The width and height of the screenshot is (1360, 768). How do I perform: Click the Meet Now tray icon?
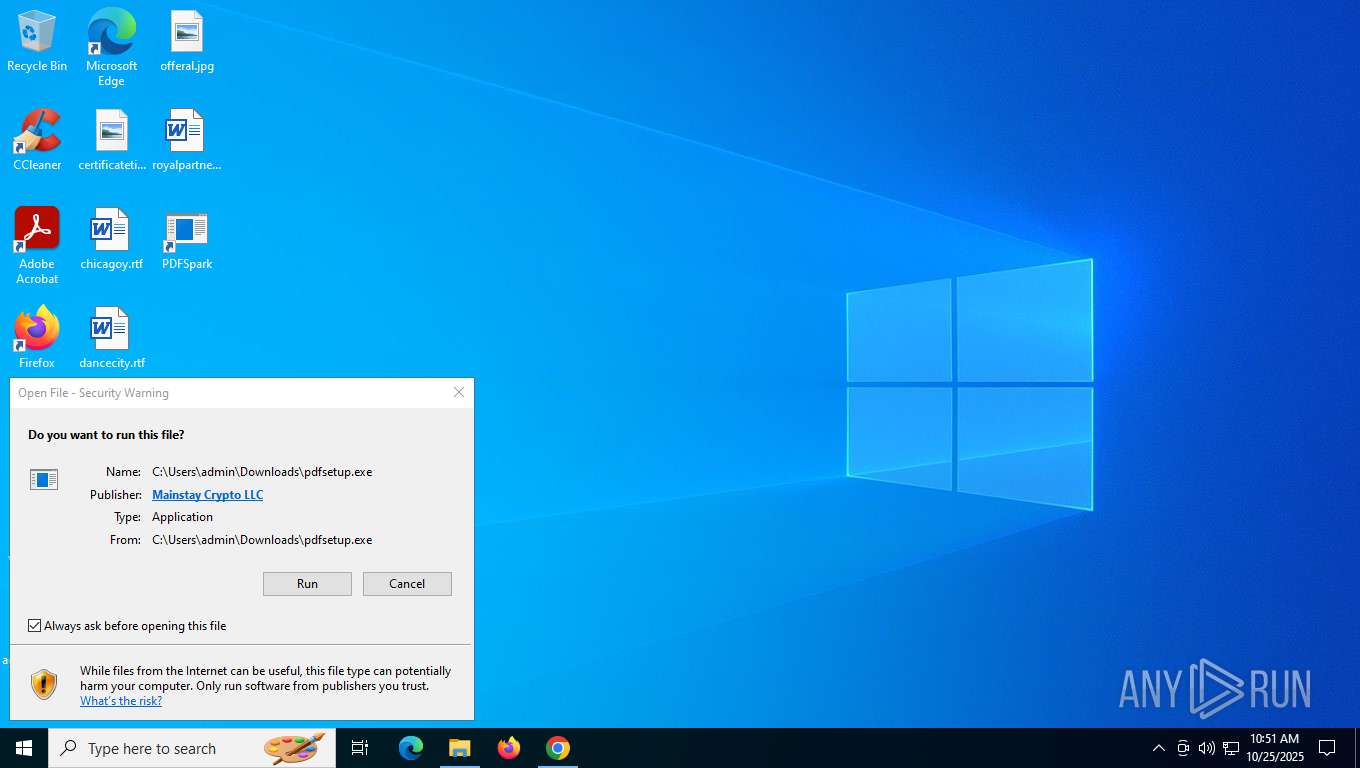1183,748
